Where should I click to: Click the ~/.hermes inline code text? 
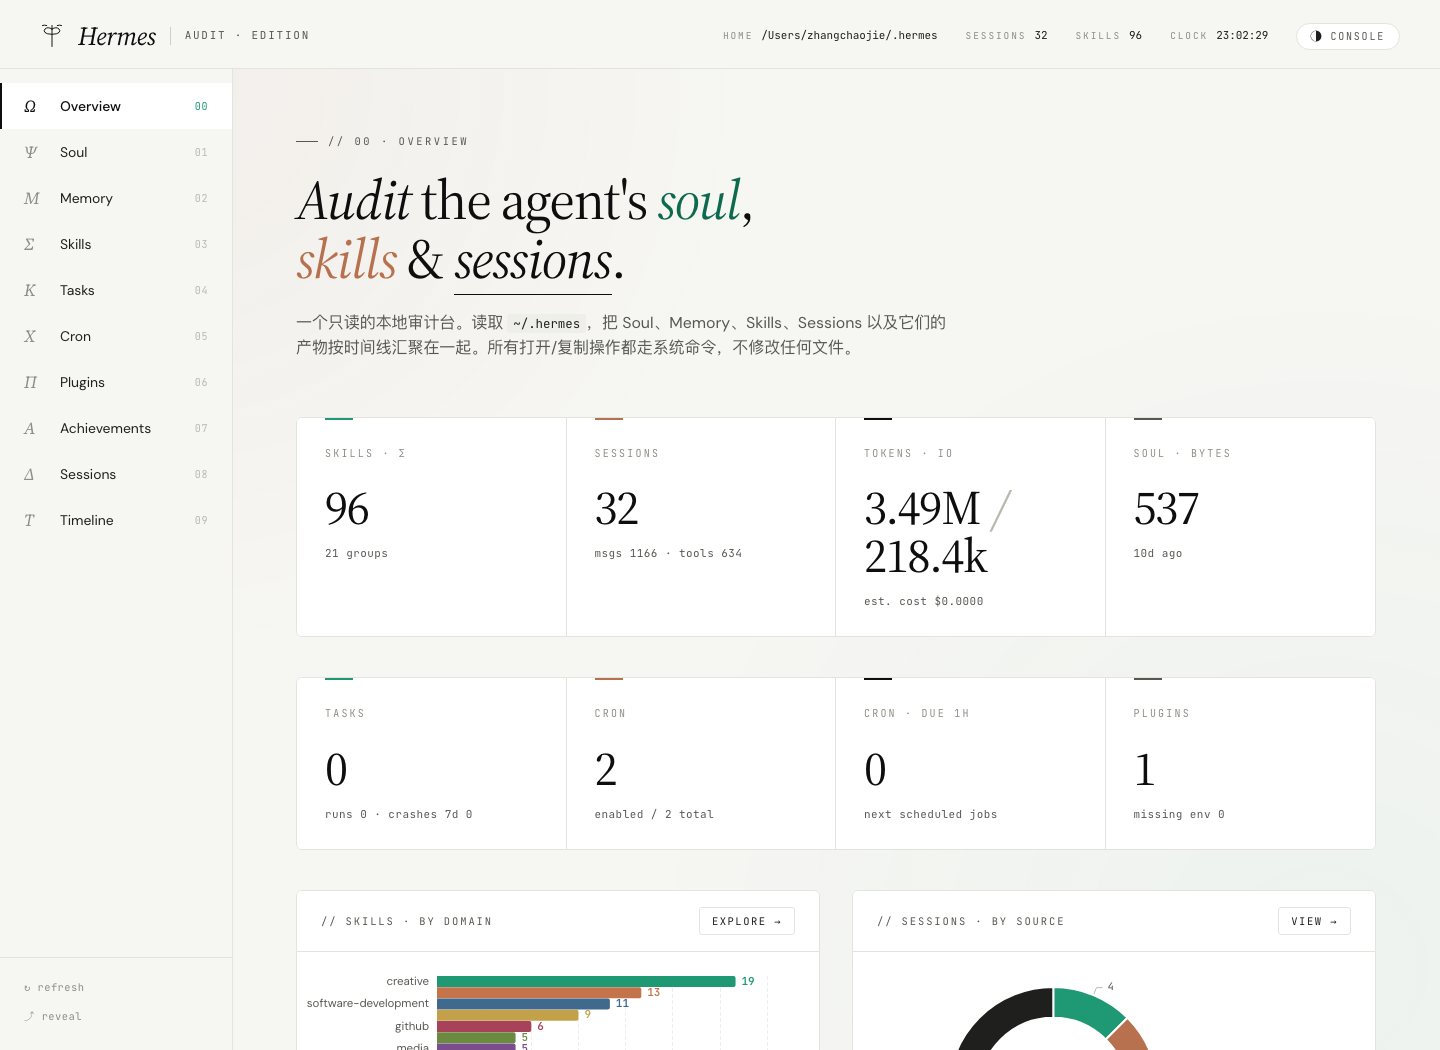point(546,324)
